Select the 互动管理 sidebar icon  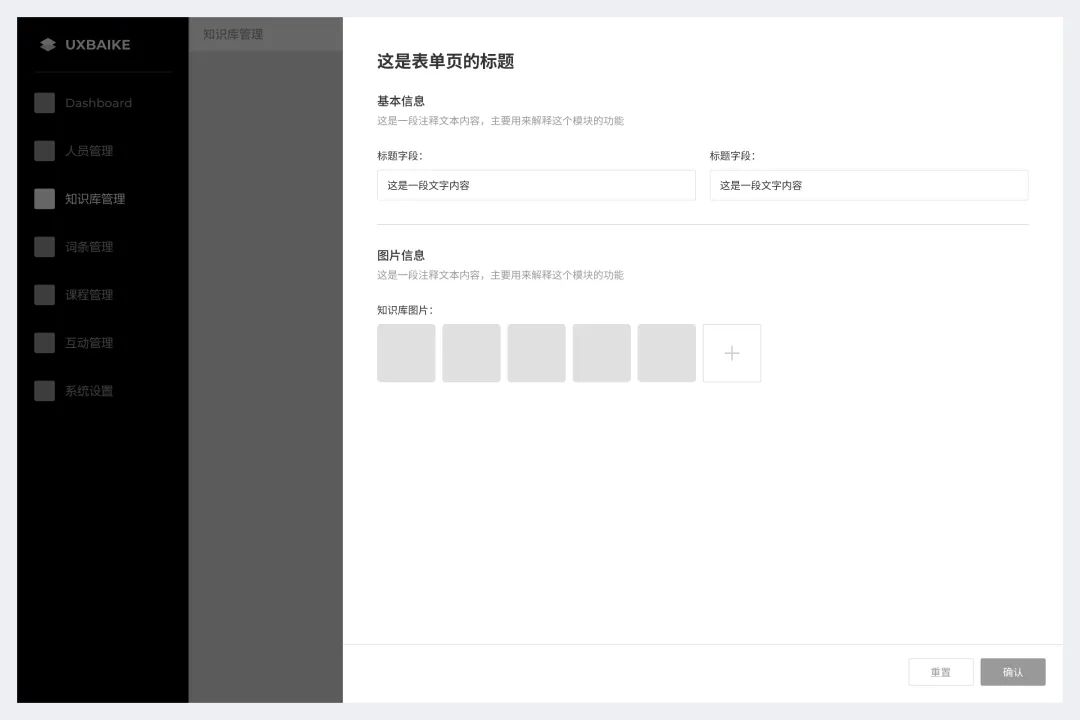click(45, 342)
